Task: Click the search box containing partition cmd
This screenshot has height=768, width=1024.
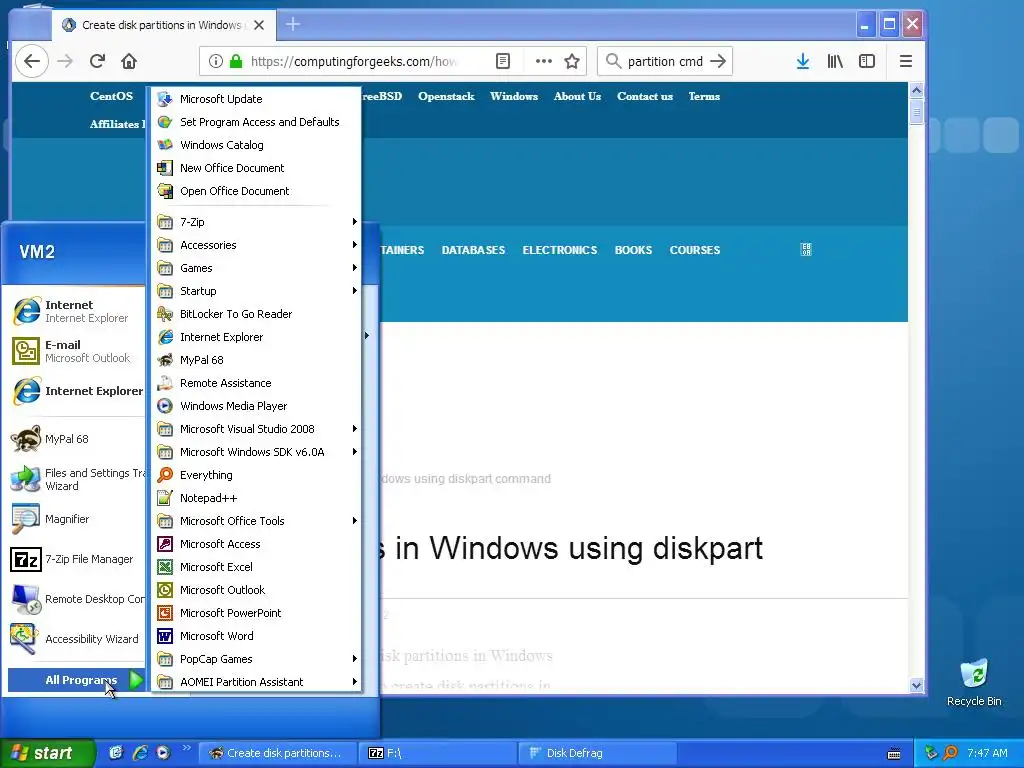Action: [665, 61]
